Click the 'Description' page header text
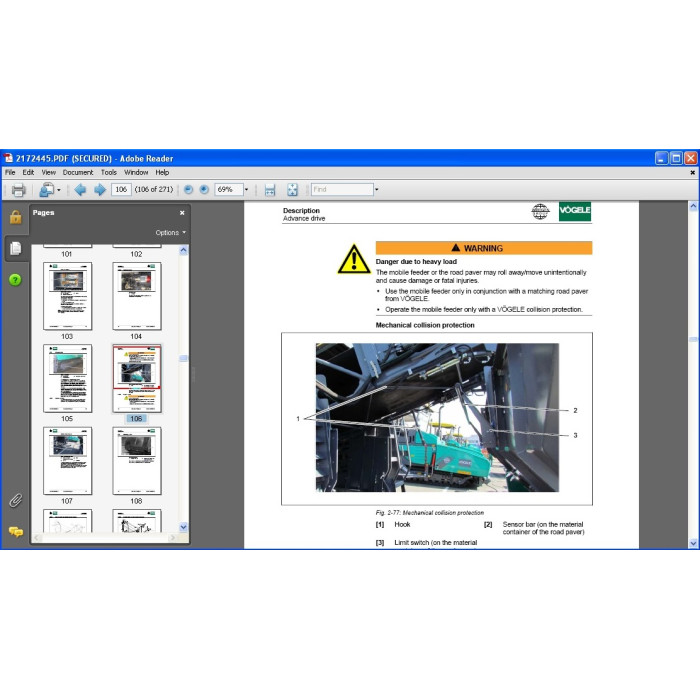Screen dimensions: 700x700 [301, 211]
